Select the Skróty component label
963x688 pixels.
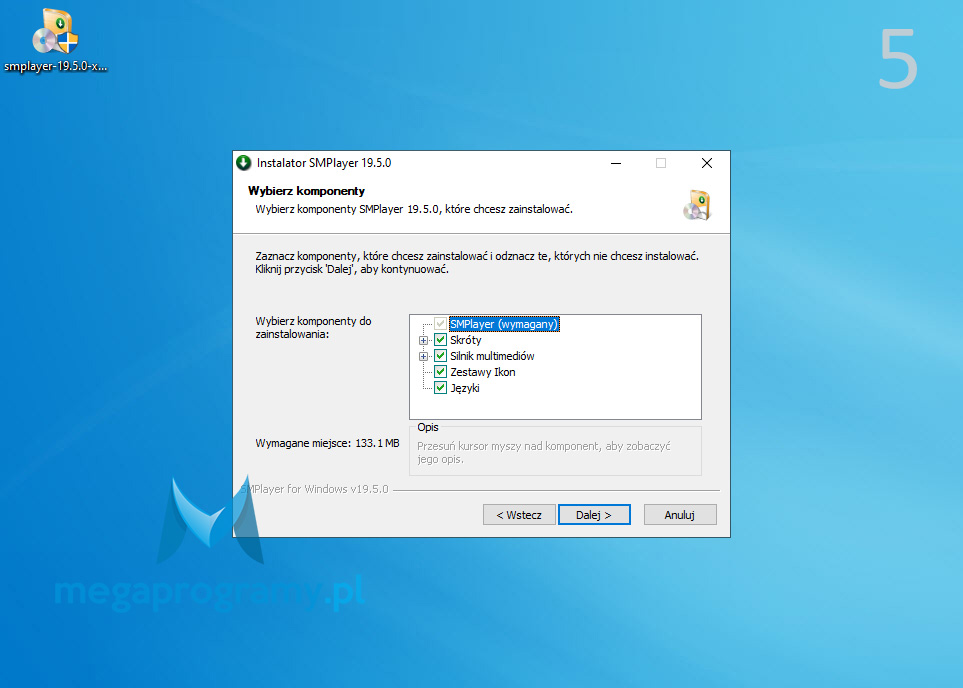click(466, 340)
